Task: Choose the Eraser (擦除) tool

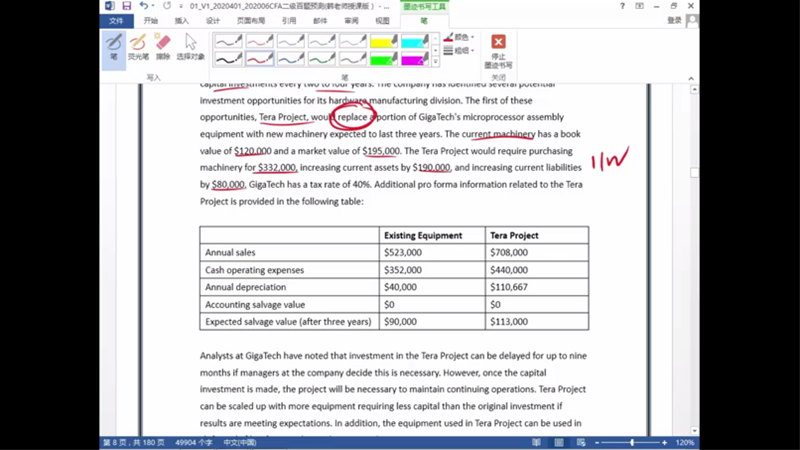Action: coord(163,47)
